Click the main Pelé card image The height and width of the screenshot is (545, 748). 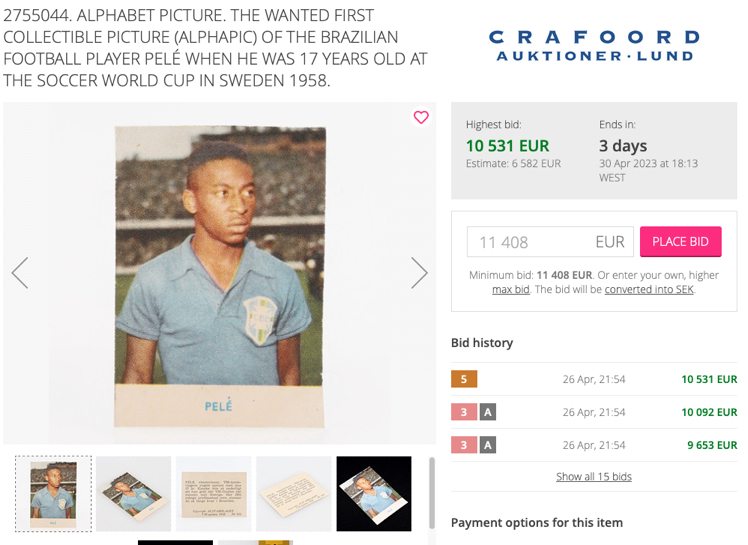[x=220, y=272]
